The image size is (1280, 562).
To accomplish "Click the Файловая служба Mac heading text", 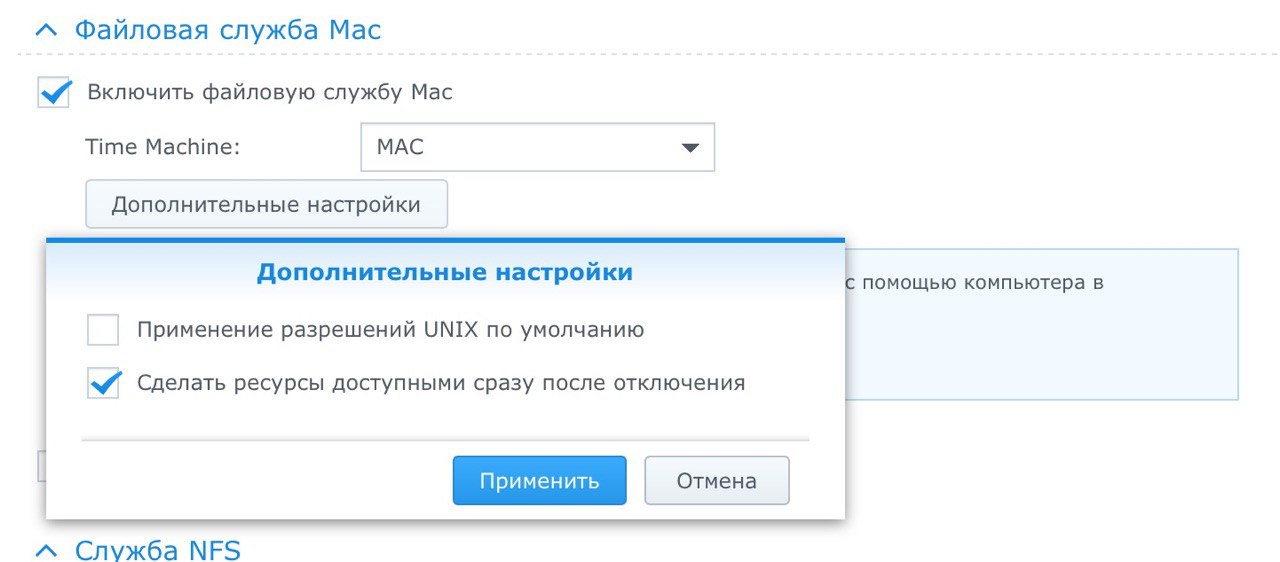I will [228, 30].
